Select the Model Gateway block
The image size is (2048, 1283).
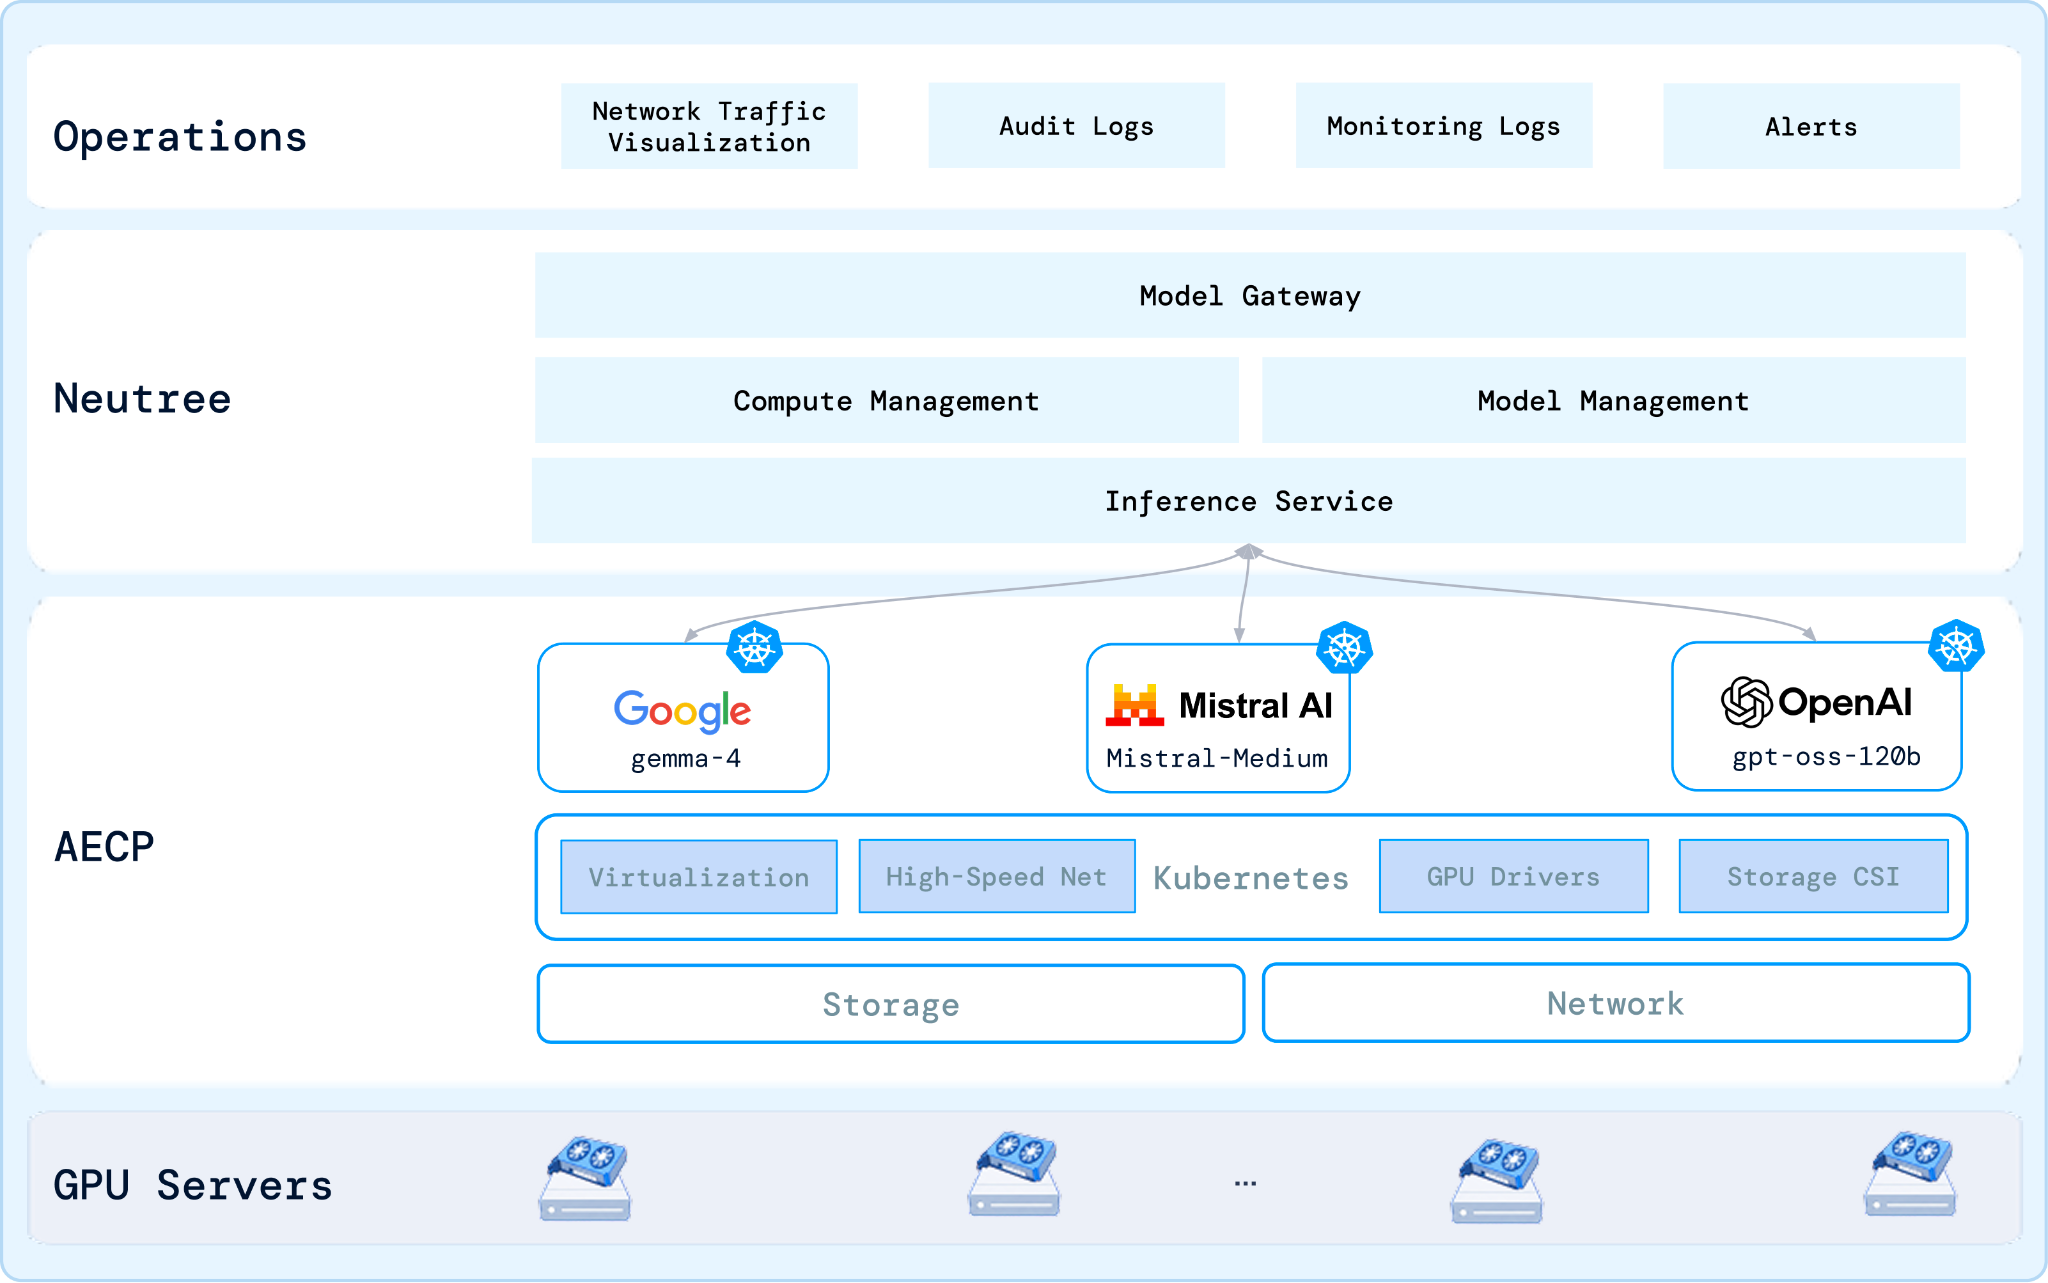coord(1250,295)
